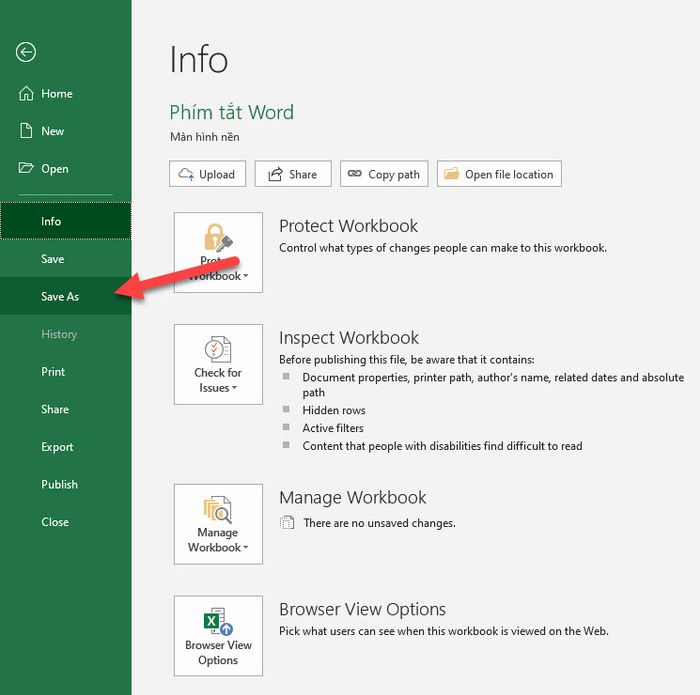Choose Save in the sidebar

(x=66, y=258)
